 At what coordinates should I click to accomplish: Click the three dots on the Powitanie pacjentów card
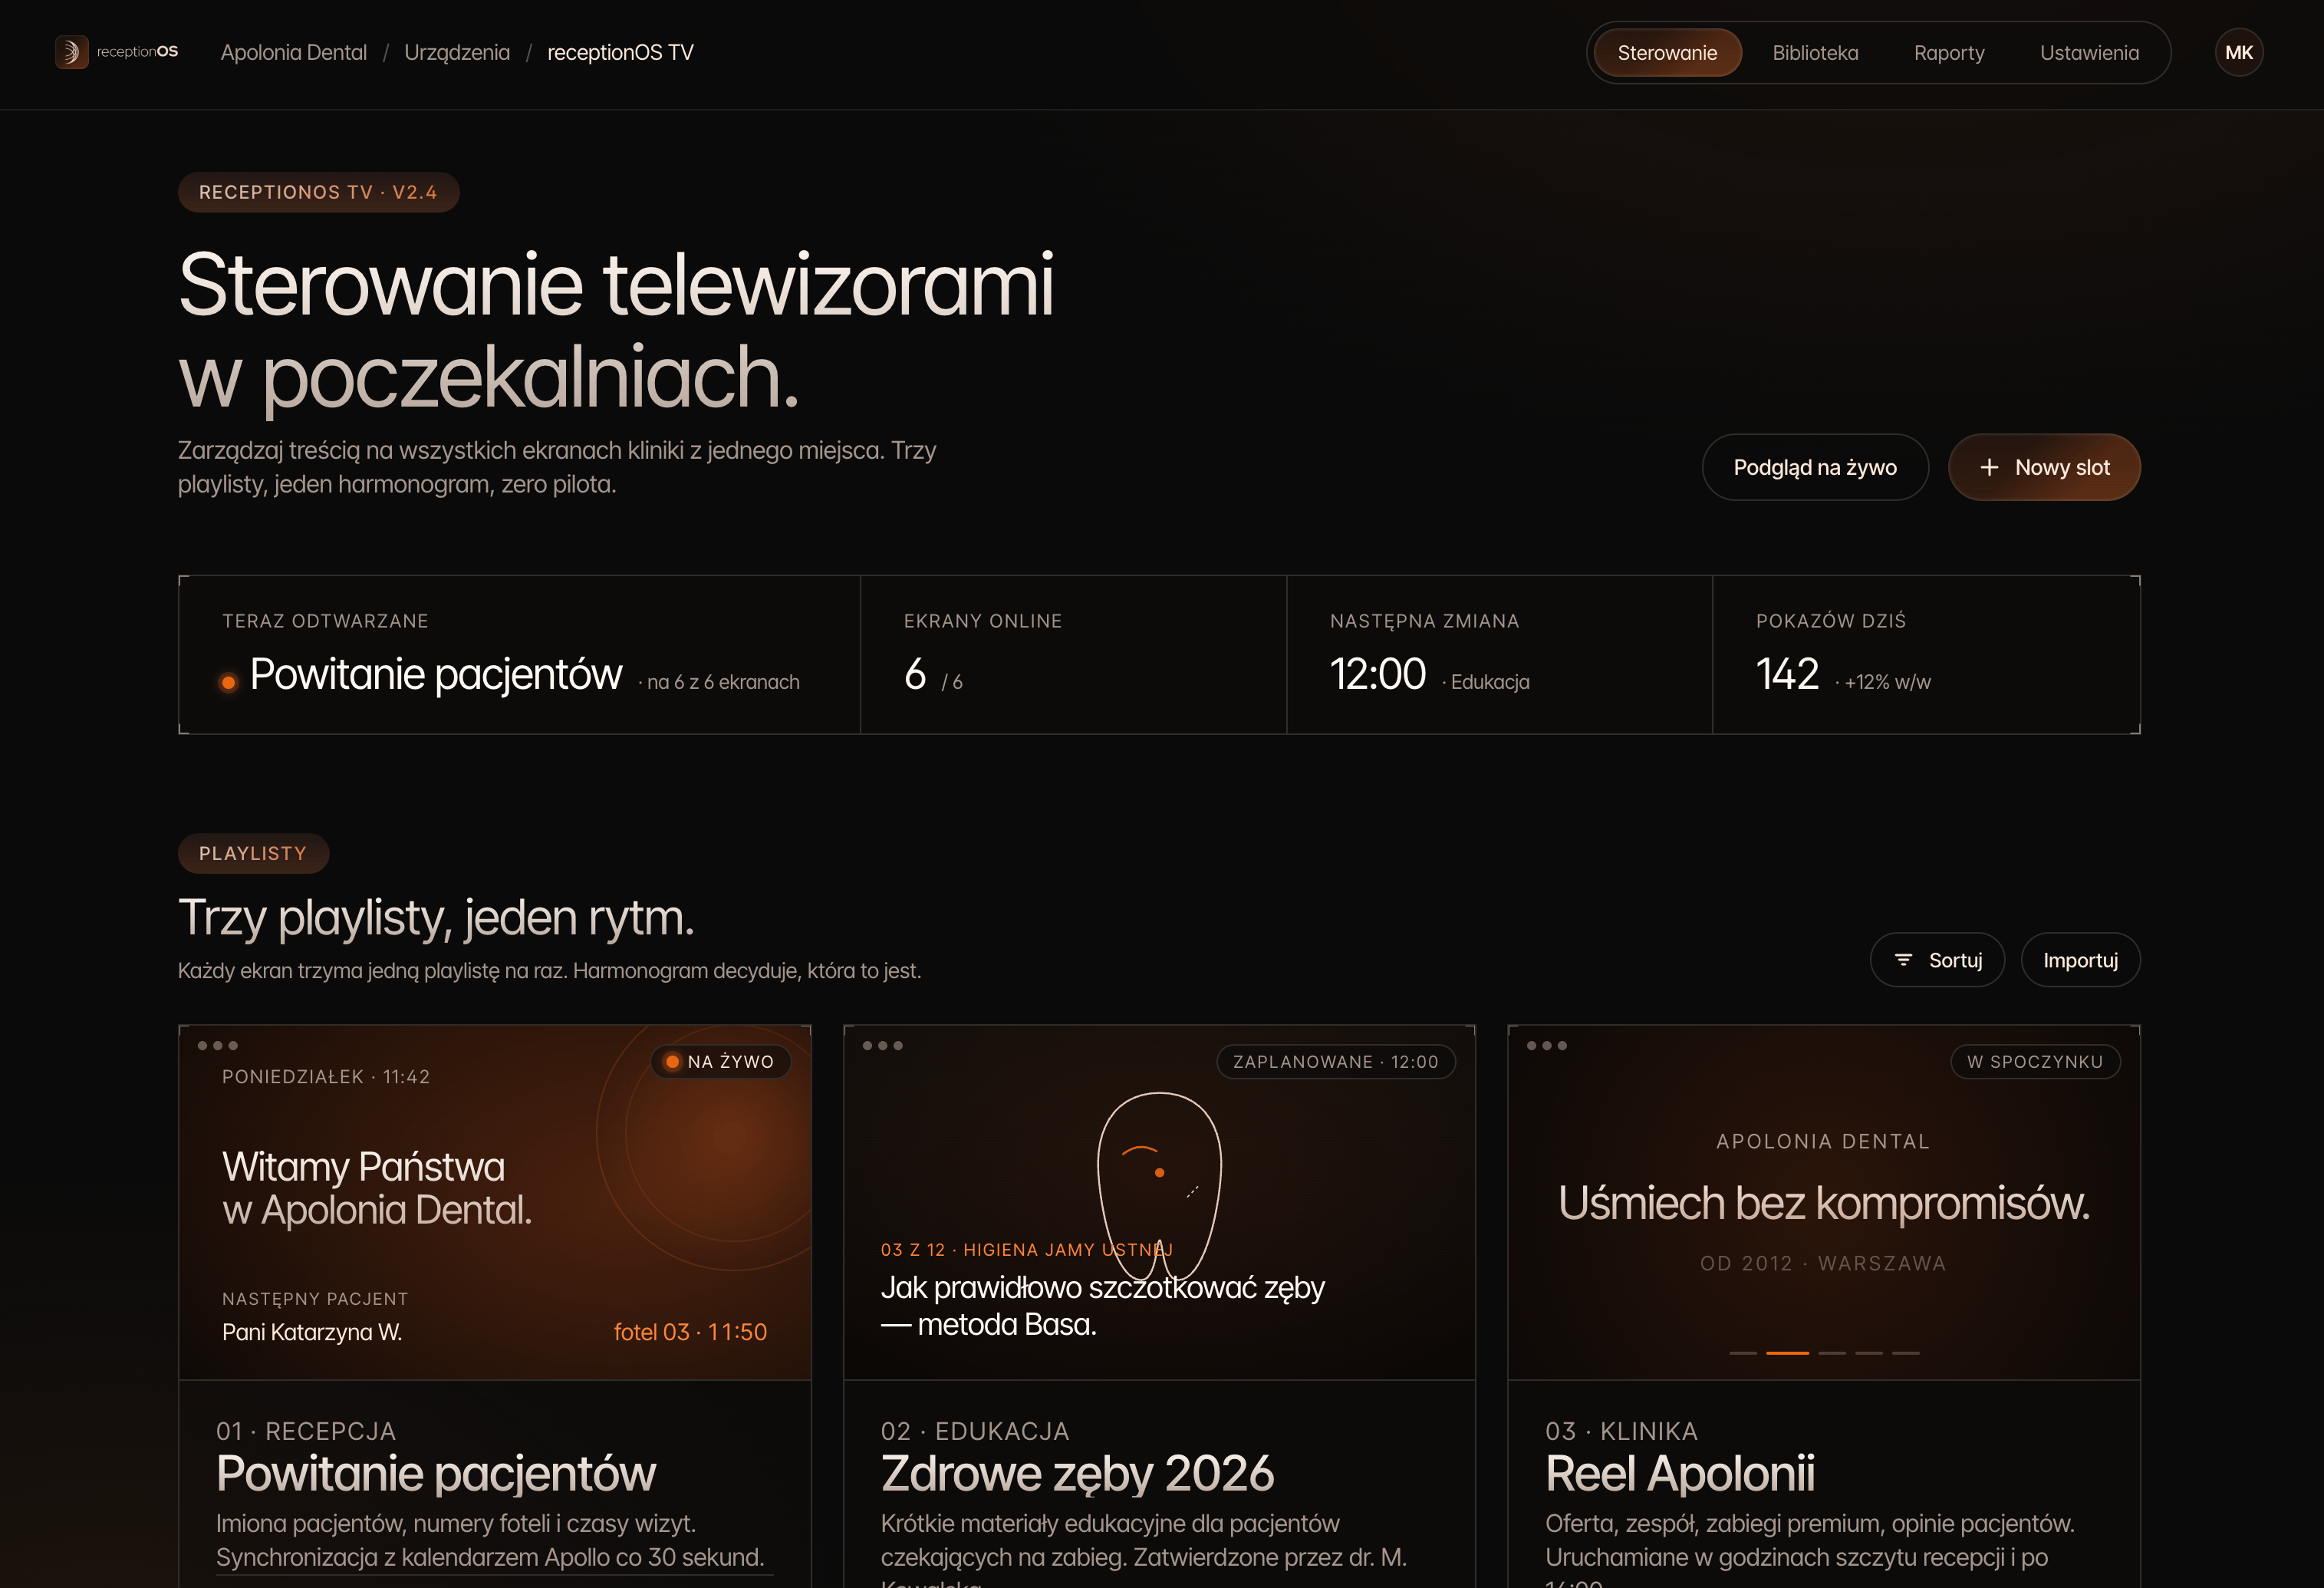tap(218, 1045)
